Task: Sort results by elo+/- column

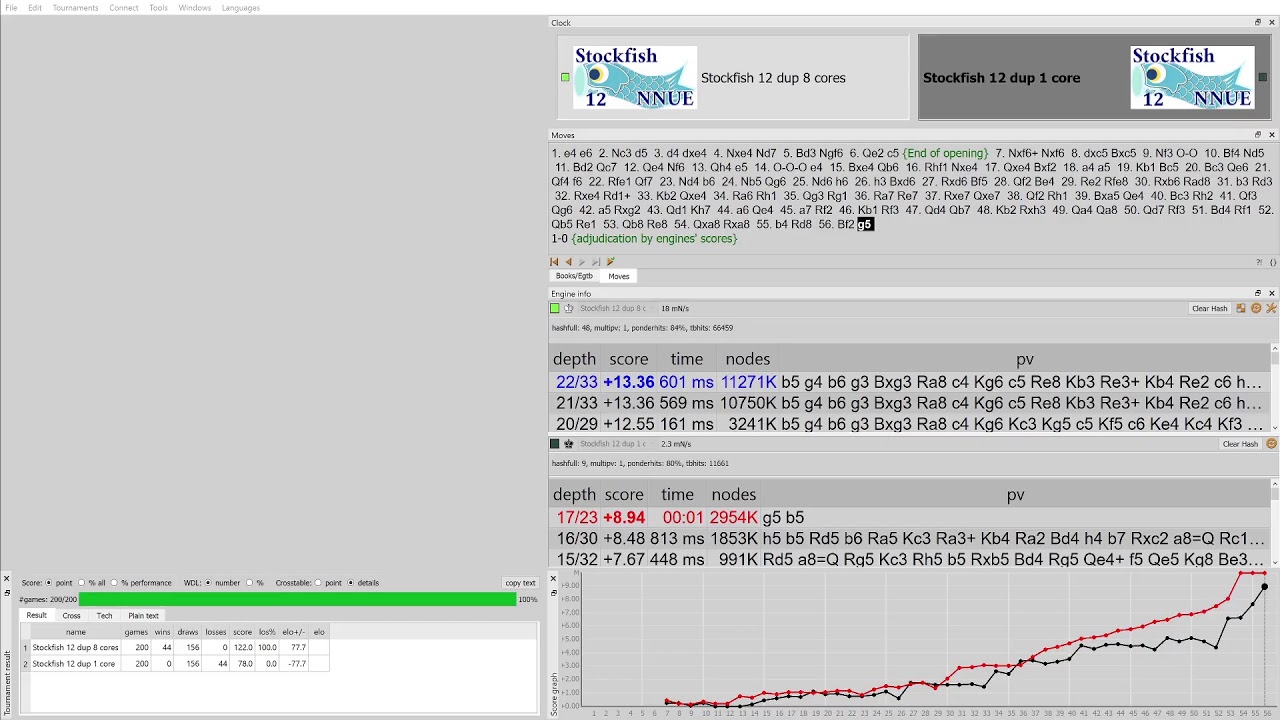Action: click(x=293, y=632)
